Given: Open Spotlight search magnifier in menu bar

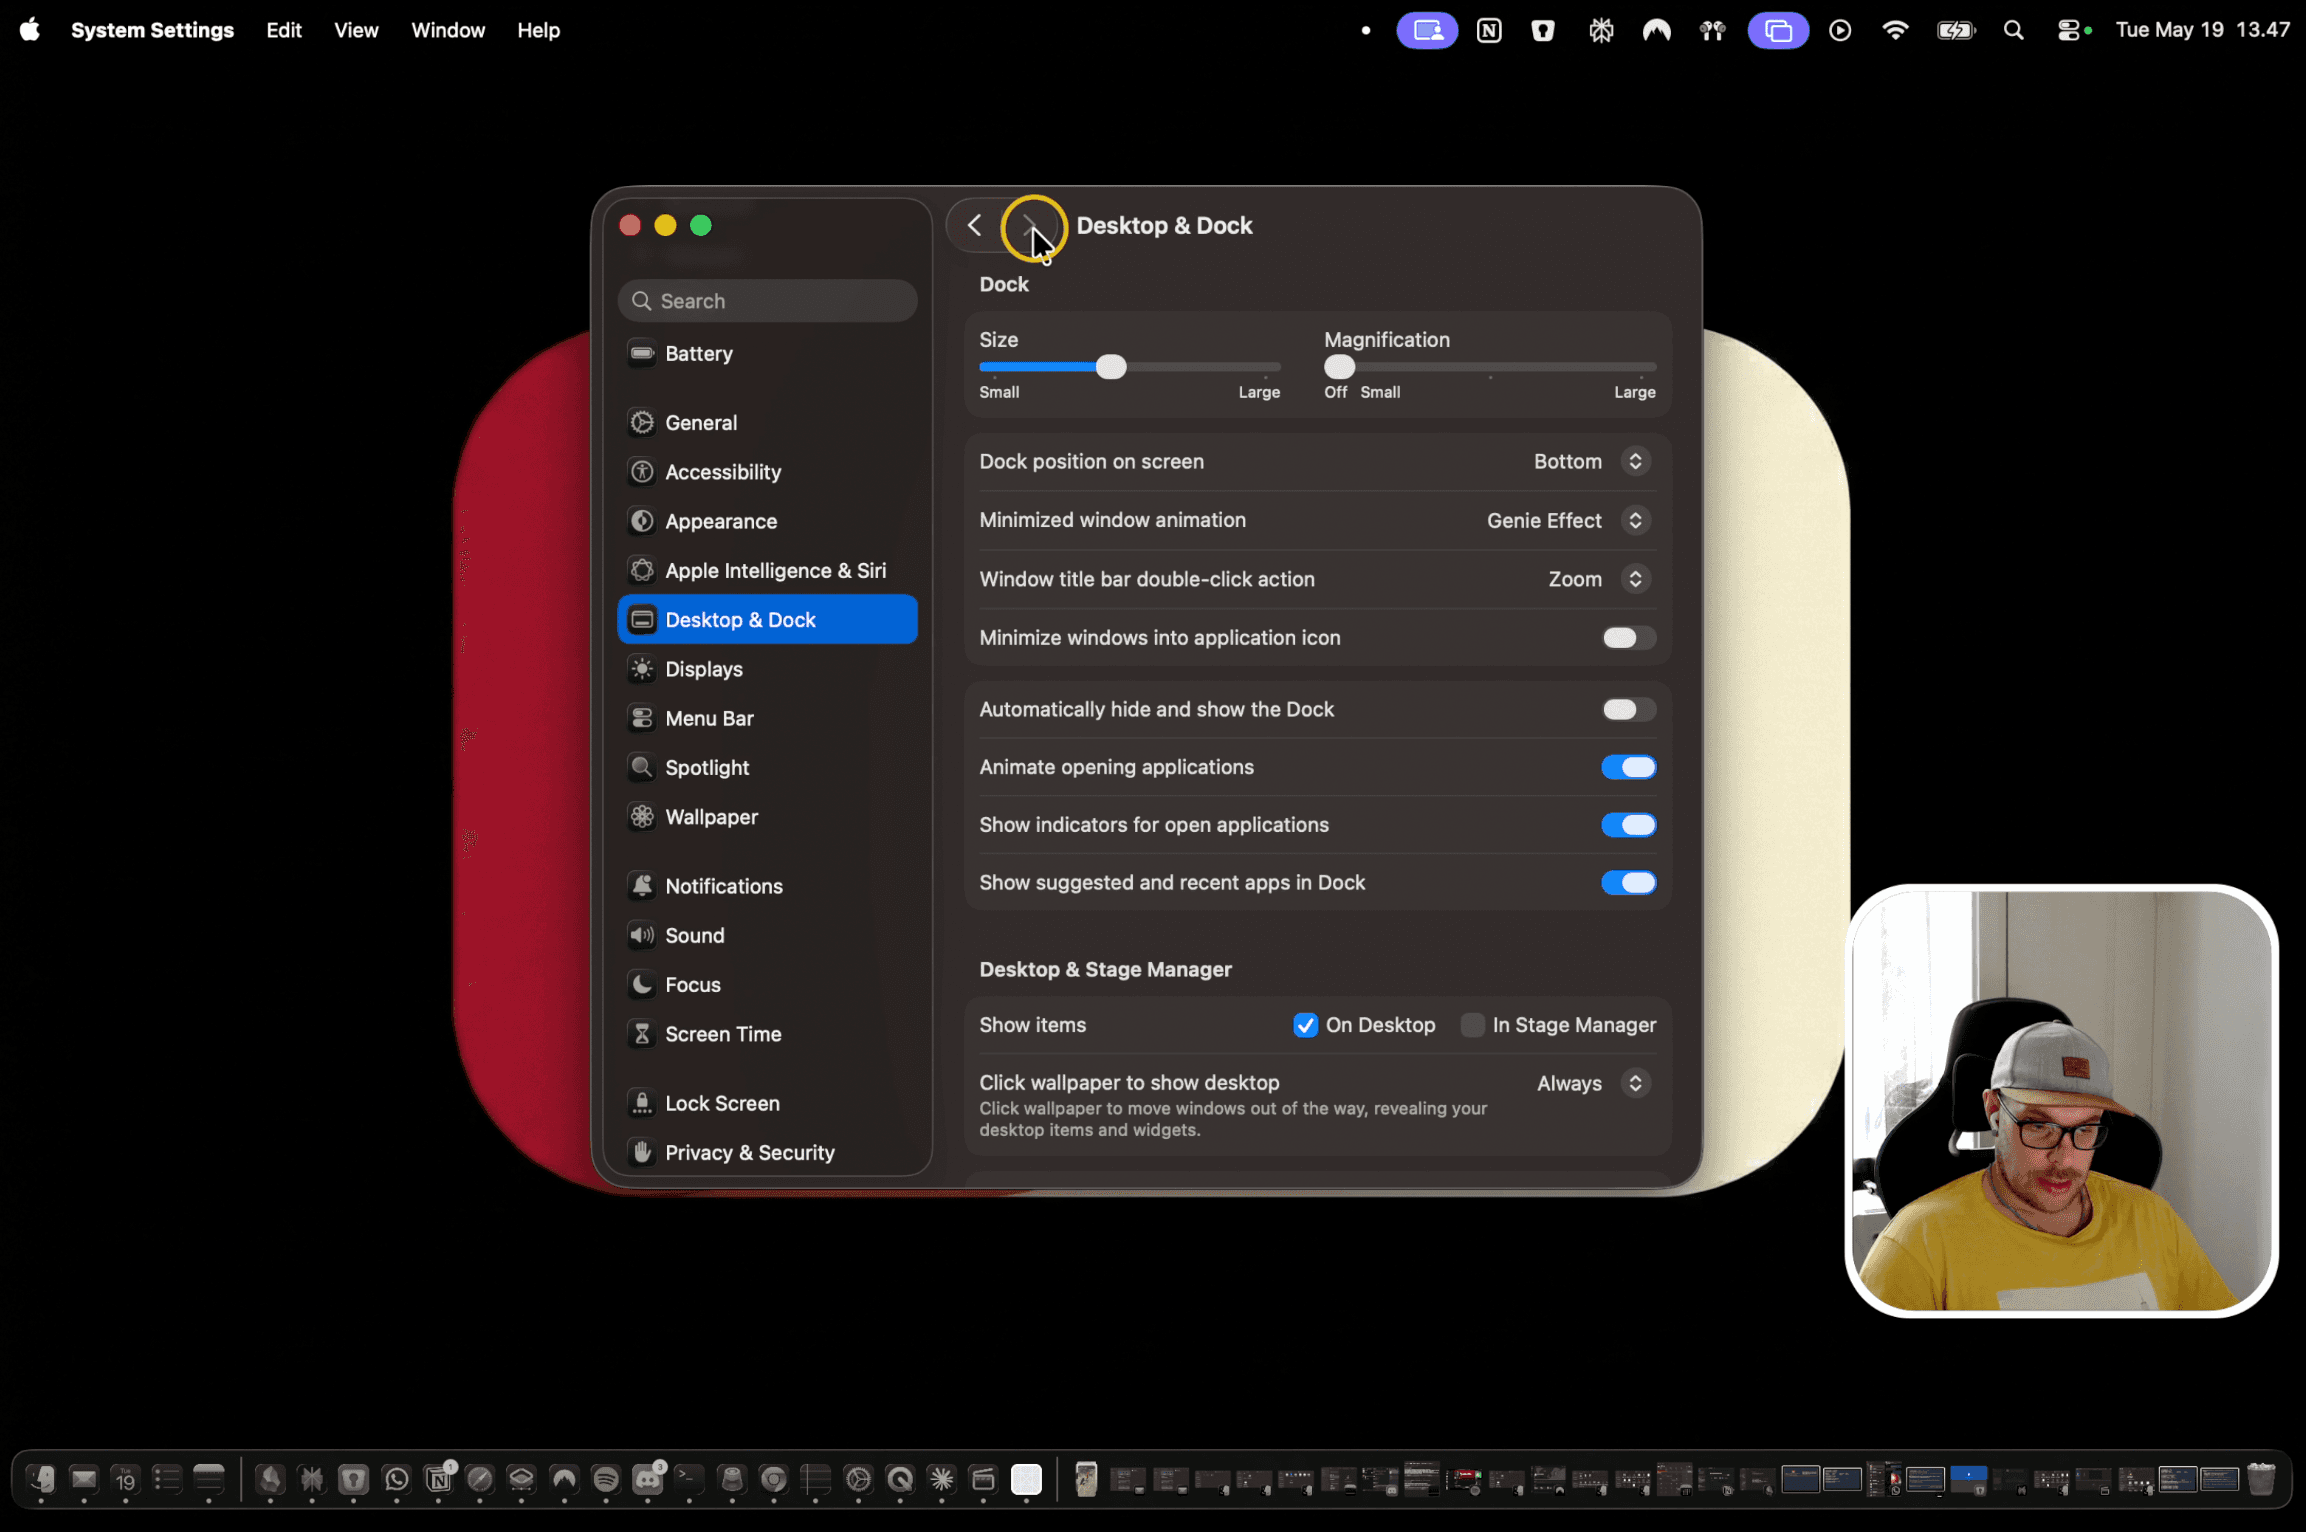Looking at the screenshot, I should tap(2014, 31).
